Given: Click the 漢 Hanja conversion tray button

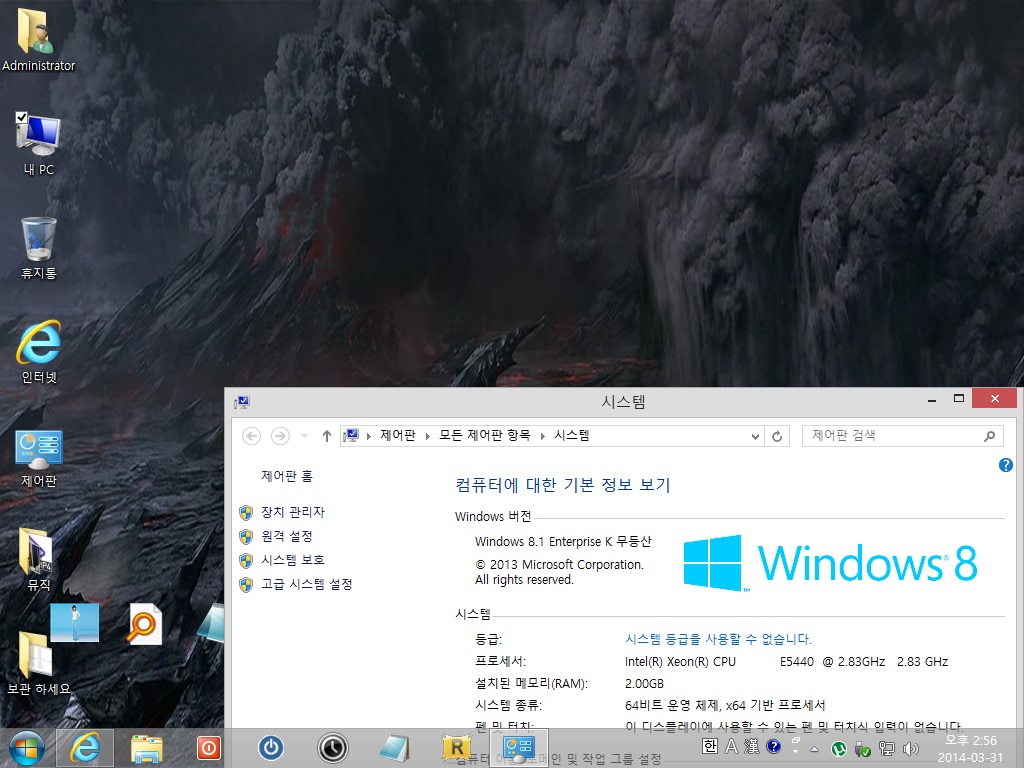Looking at the screenshot, I should click(752, 746).
